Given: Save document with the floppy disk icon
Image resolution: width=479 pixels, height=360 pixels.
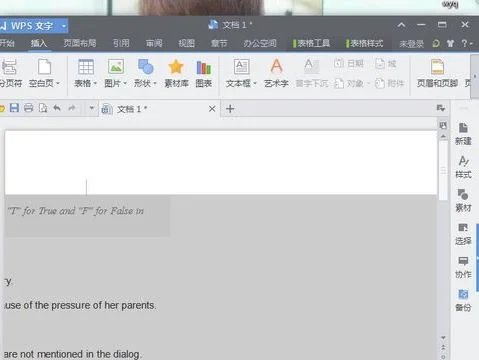Looking at the screenshot, I should pos(14,108).
